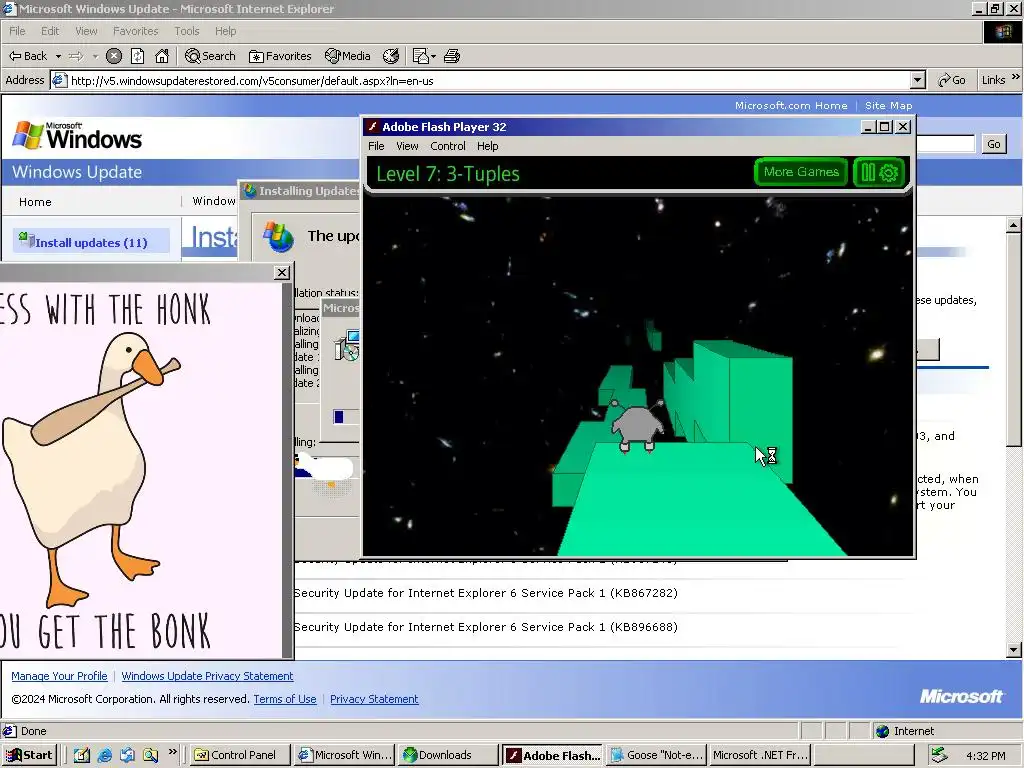Open game settings gear icon
The width and height of the screenshot is (1024, 768).
[889, 172]
